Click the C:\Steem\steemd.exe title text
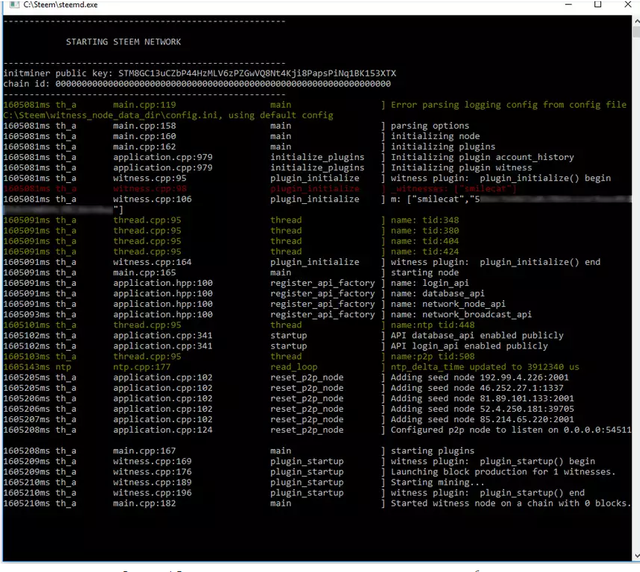640x572 pixels. [x=60, y=4]
